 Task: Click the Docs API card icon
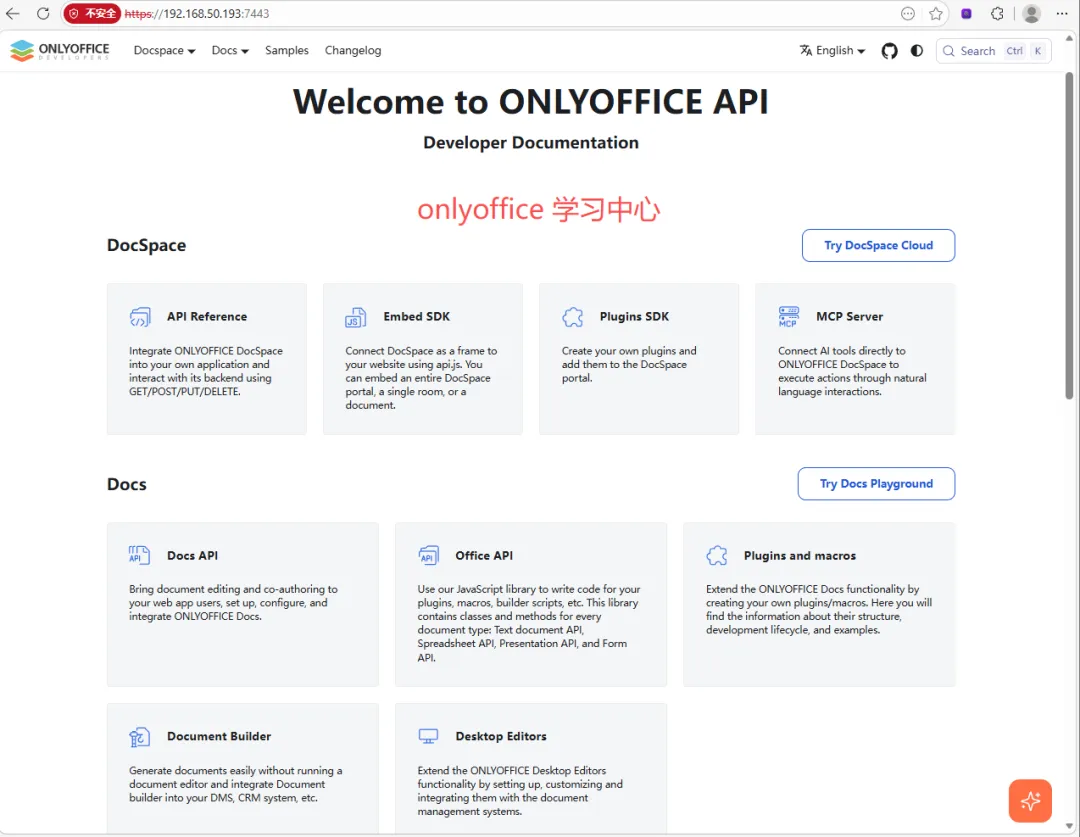coord(139,555)
